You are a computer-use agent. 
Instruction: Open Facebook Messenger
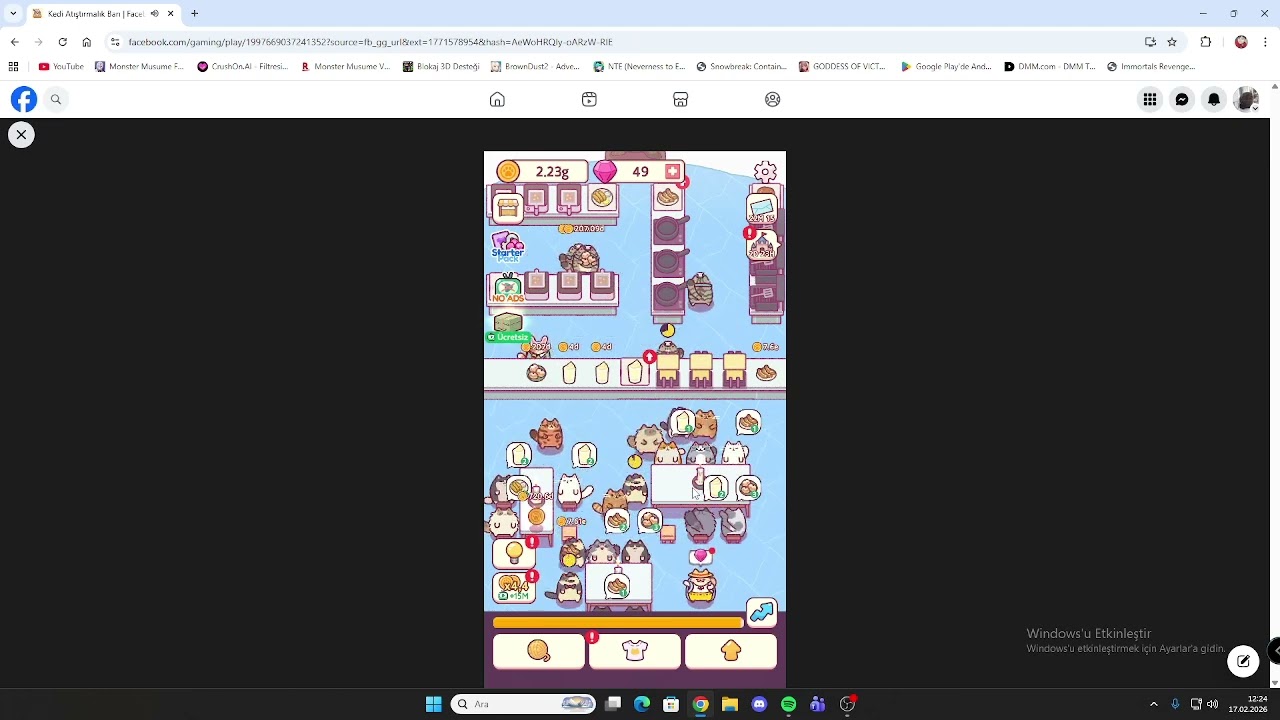[x=1182, y=99]
